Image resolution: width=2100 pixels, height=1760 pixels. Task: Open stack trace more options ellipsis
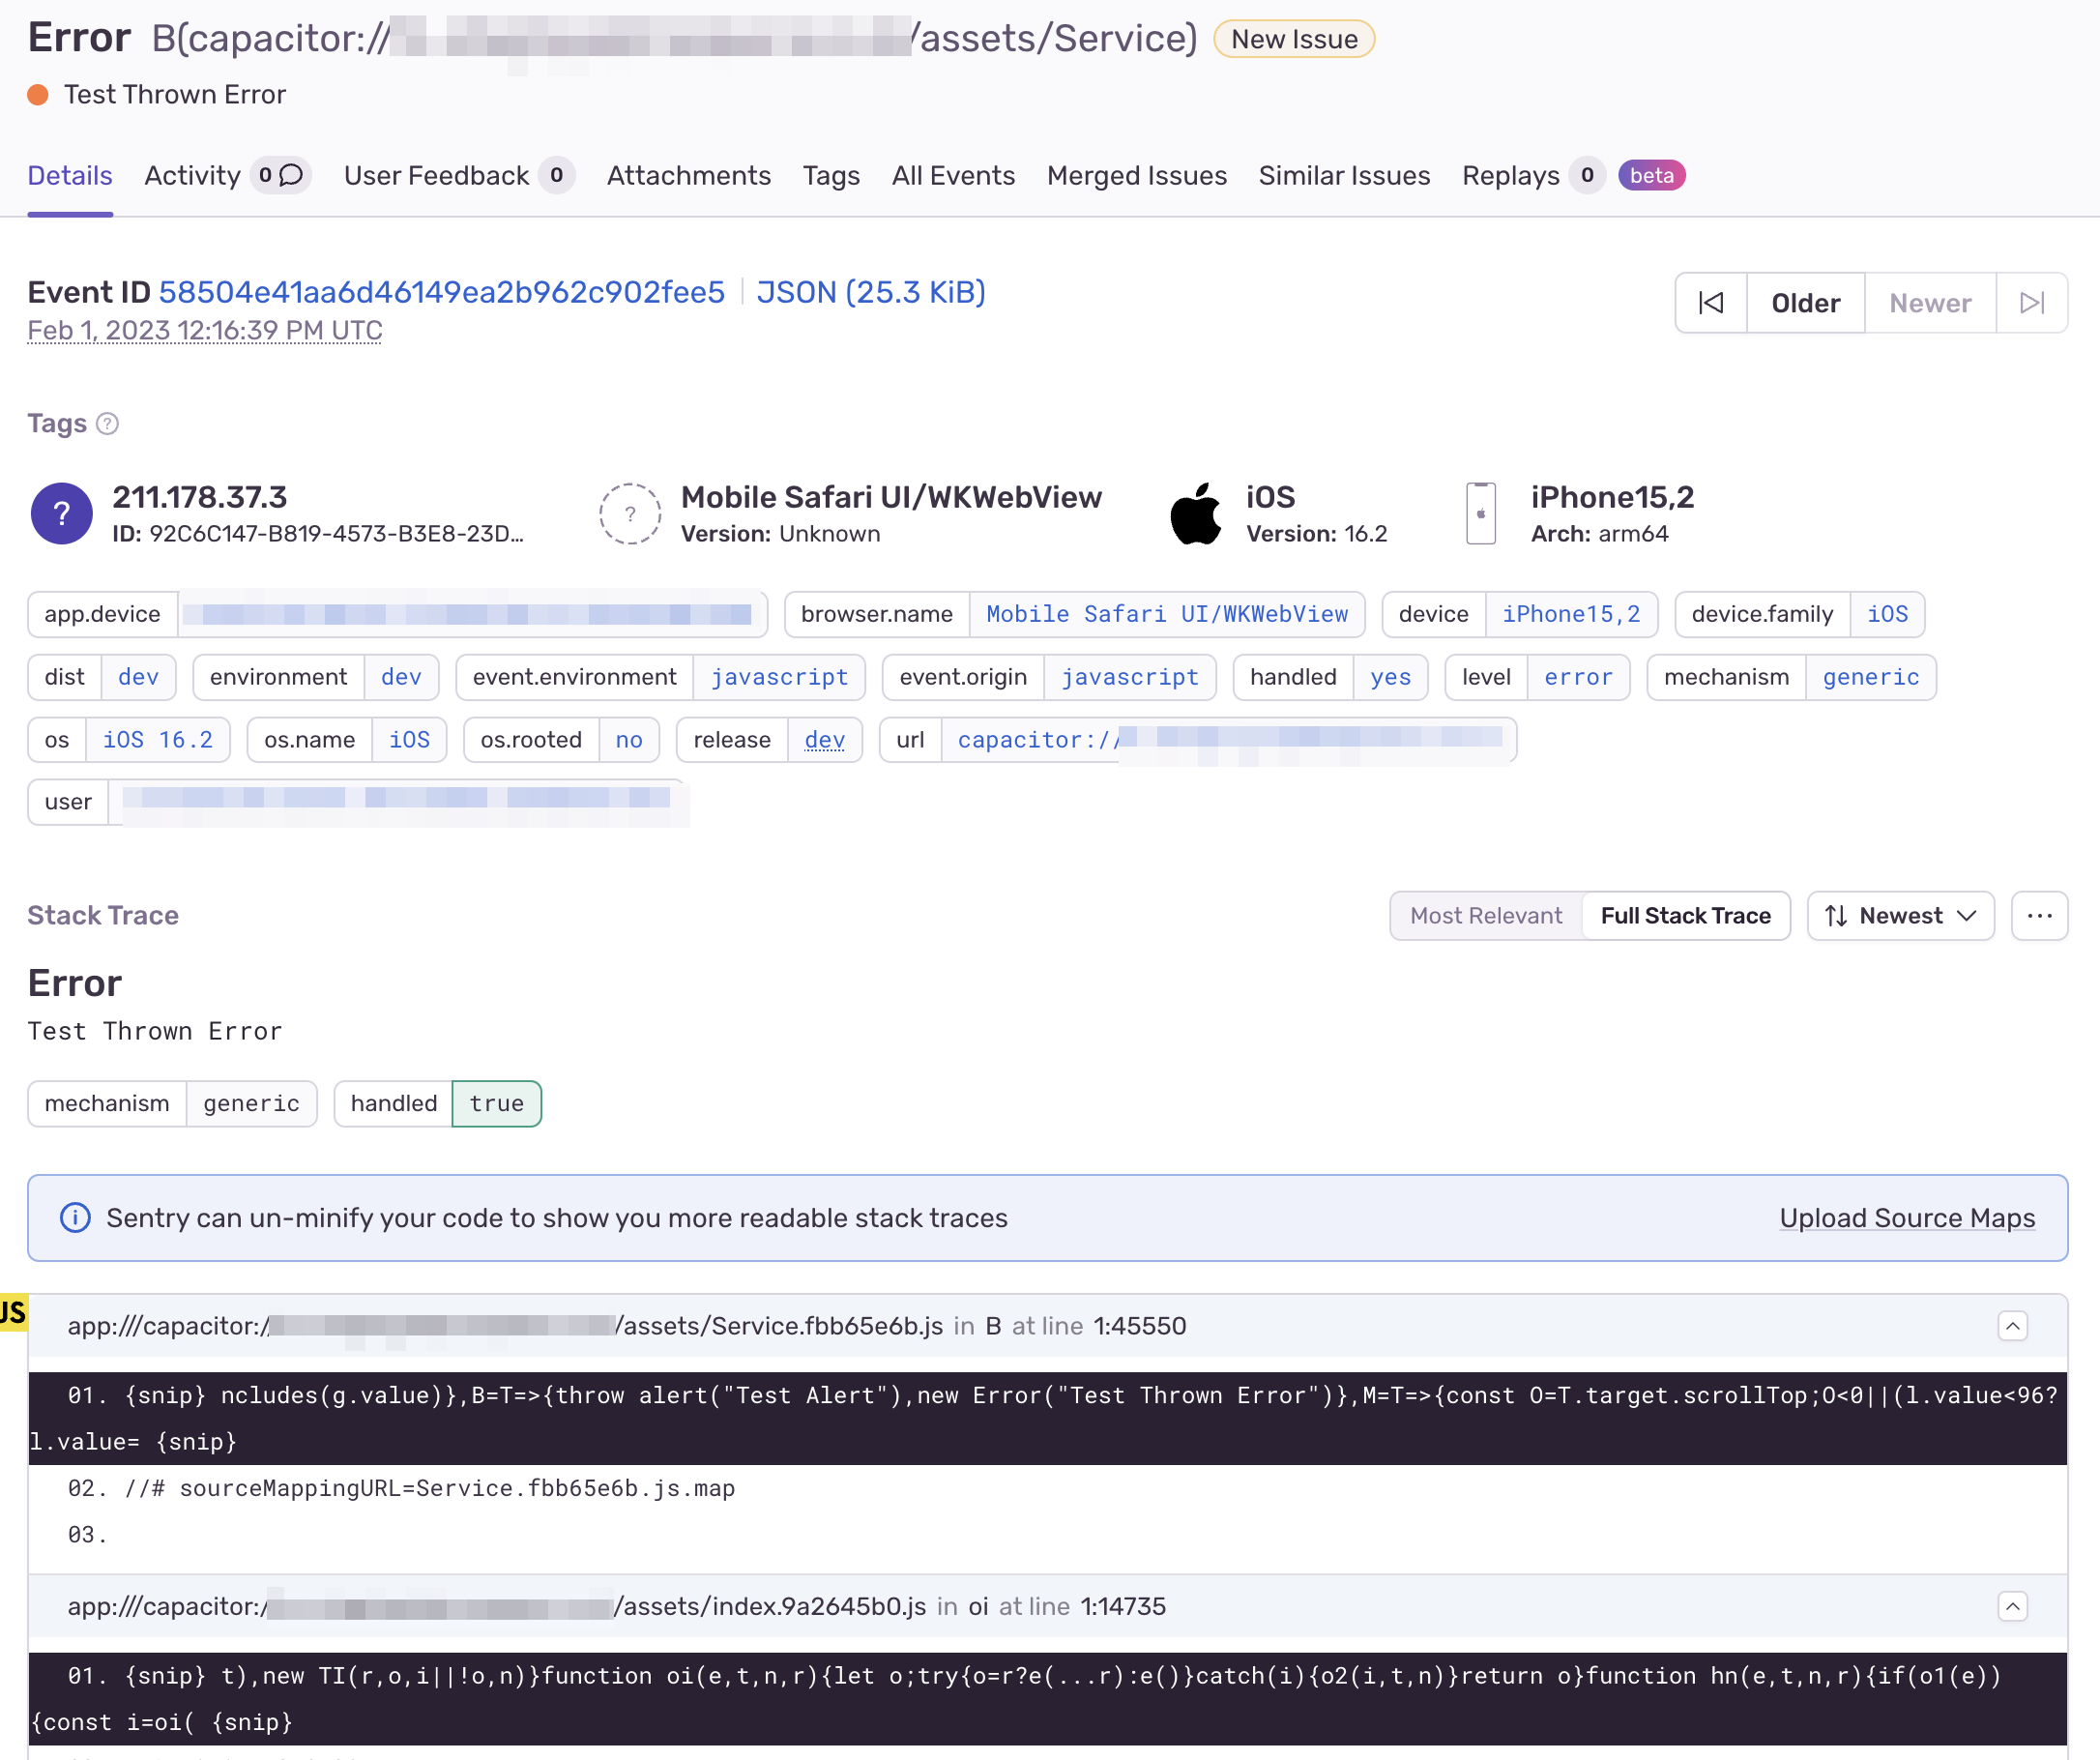[2039, 916]
